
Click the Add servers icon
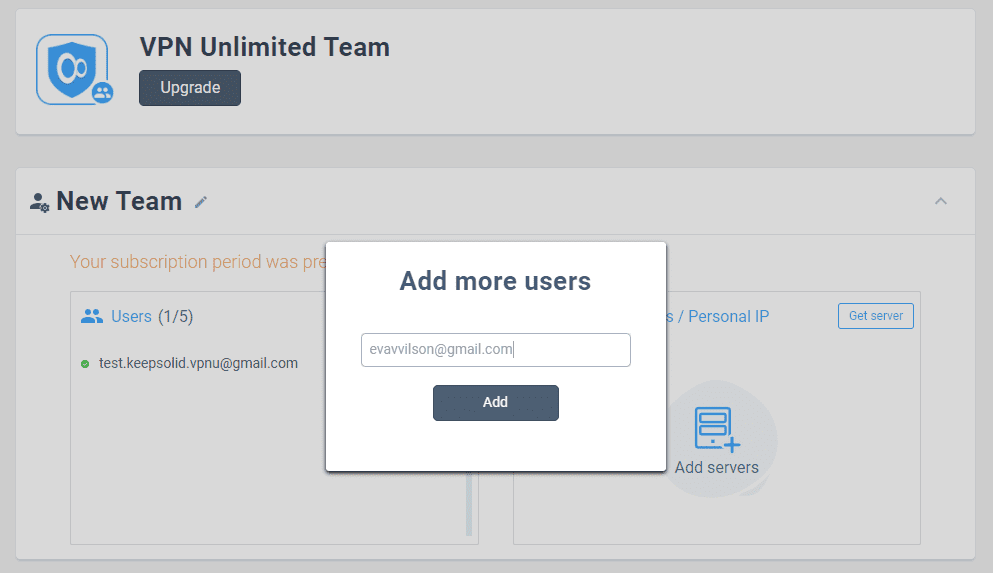point(716,430)
